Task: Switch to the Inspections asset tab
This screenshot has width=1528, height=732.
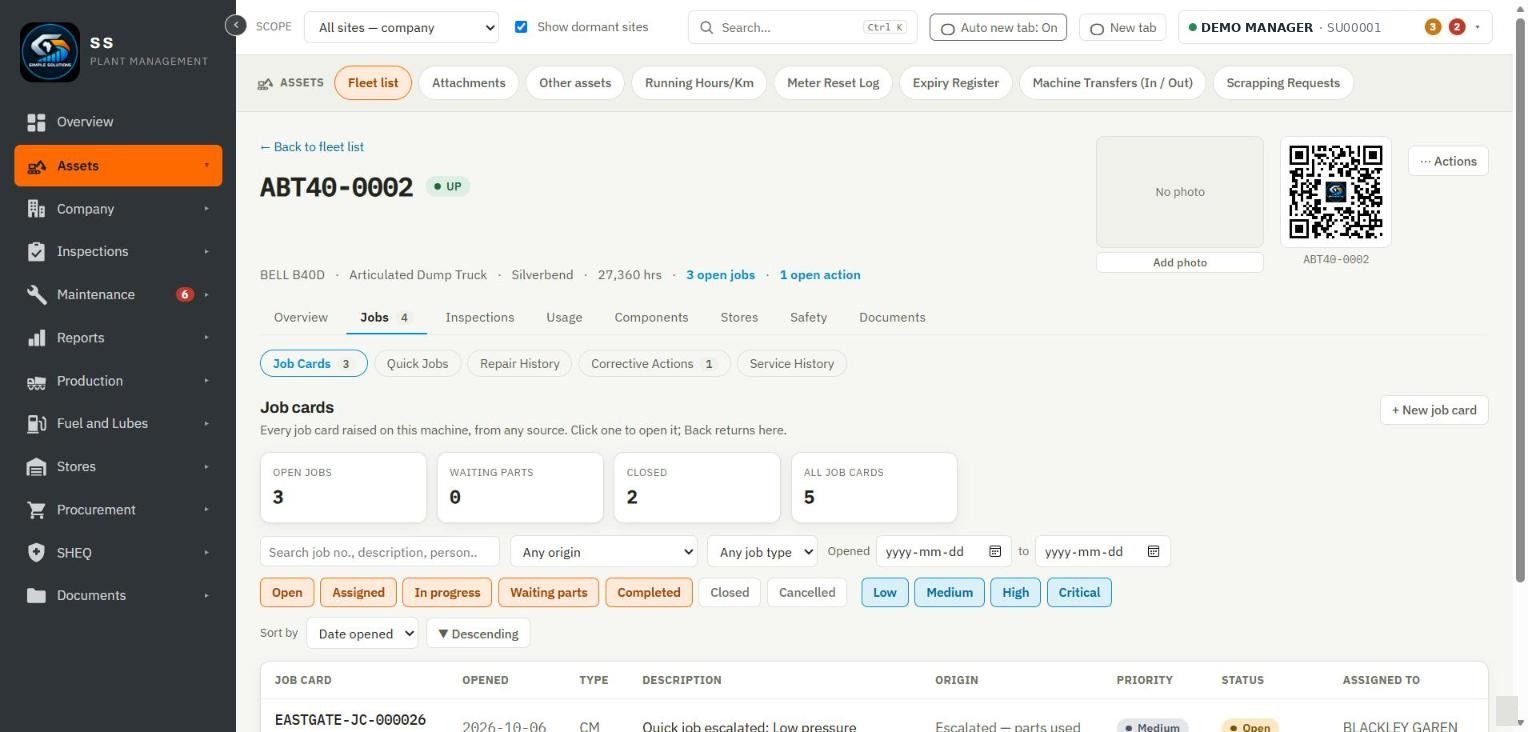Action: point(480,317)
